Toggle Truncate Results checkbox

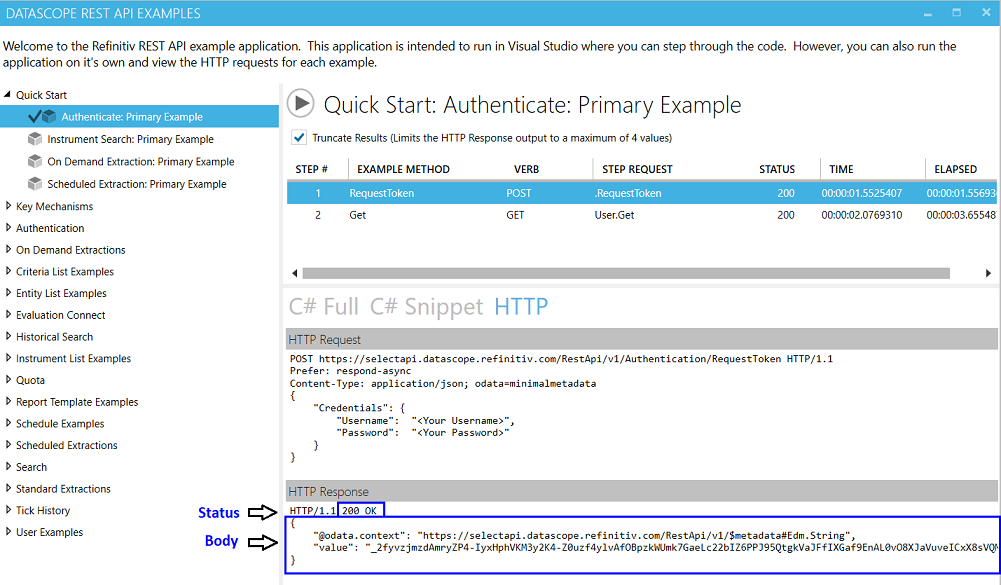tap(298, 137)
